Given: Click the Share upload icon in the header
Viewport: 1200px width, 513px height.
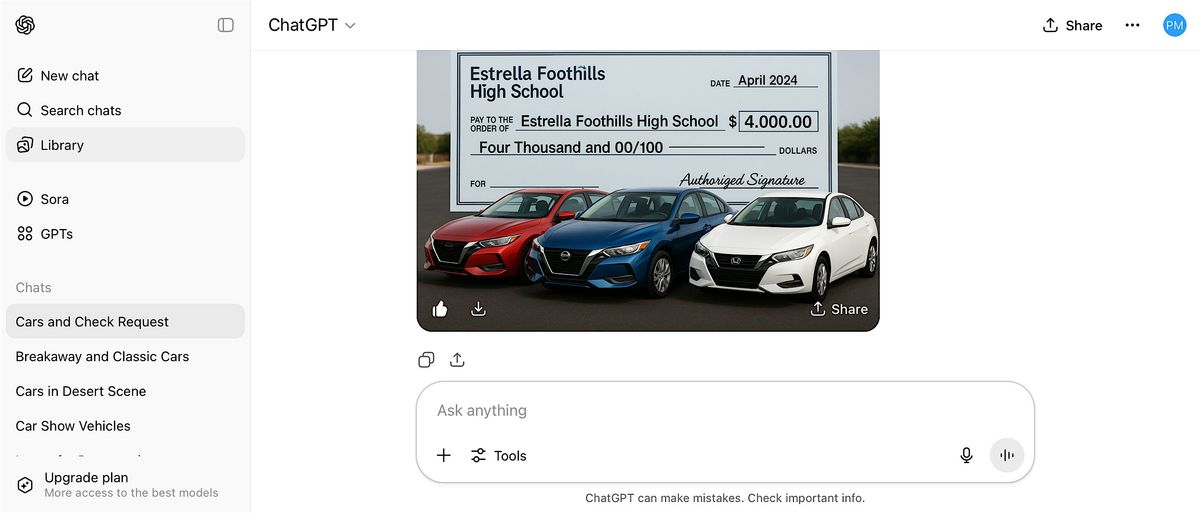Looking at the screenshot, I should tap(1050, 25).
